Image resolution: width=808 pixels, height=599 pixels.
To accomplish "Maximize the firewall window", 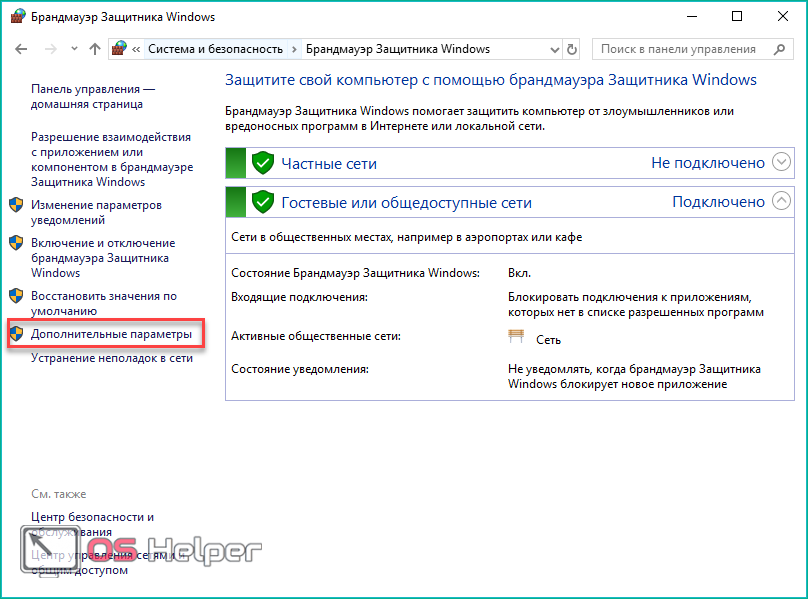I will coord(737,16).
